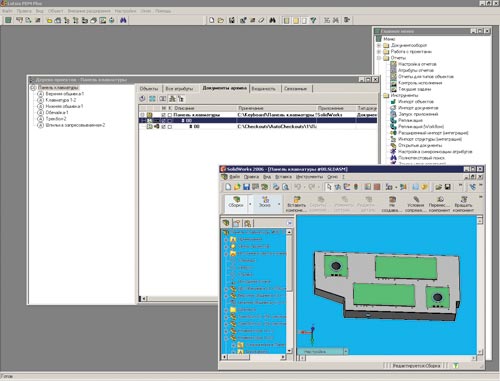Click the Запуск приложений icon in menu panel
The width and height of the screenshot is (500, 381).
pyautogui.click(x=393, y=114)
